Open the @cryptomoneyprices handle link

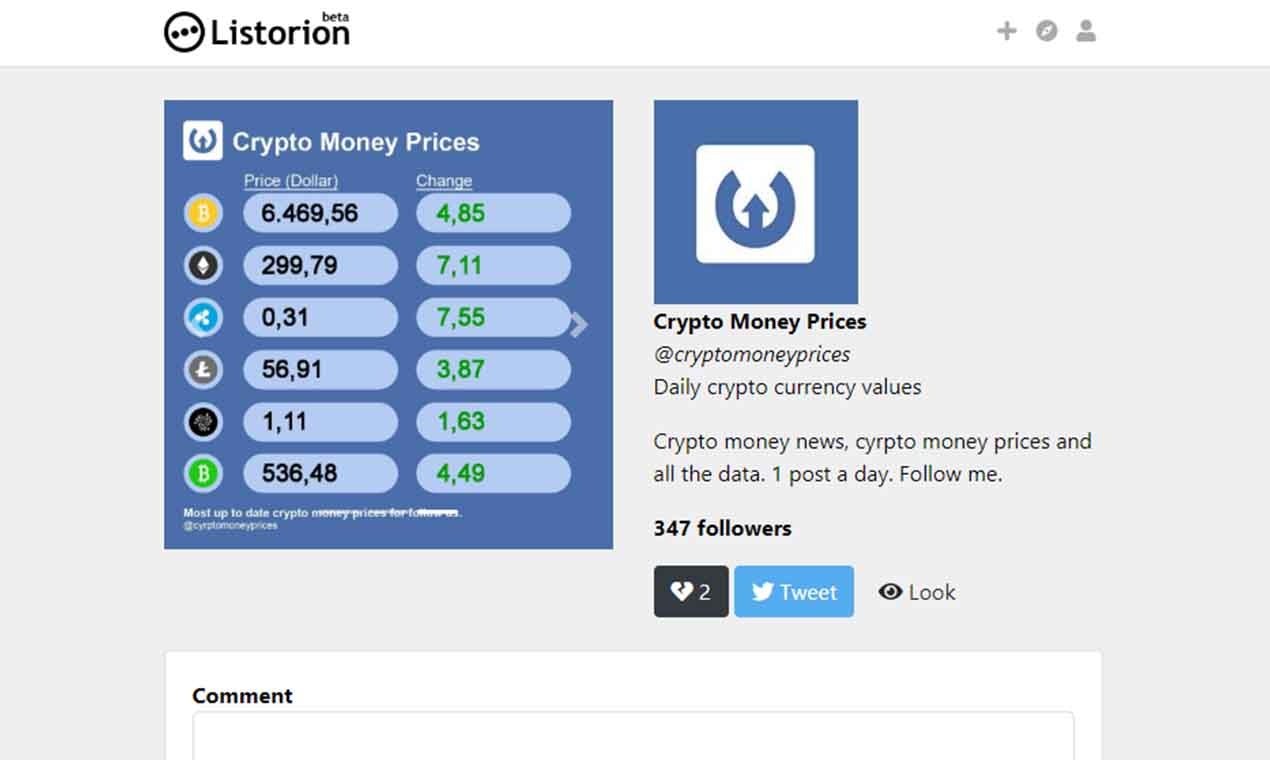click(752, 354)
